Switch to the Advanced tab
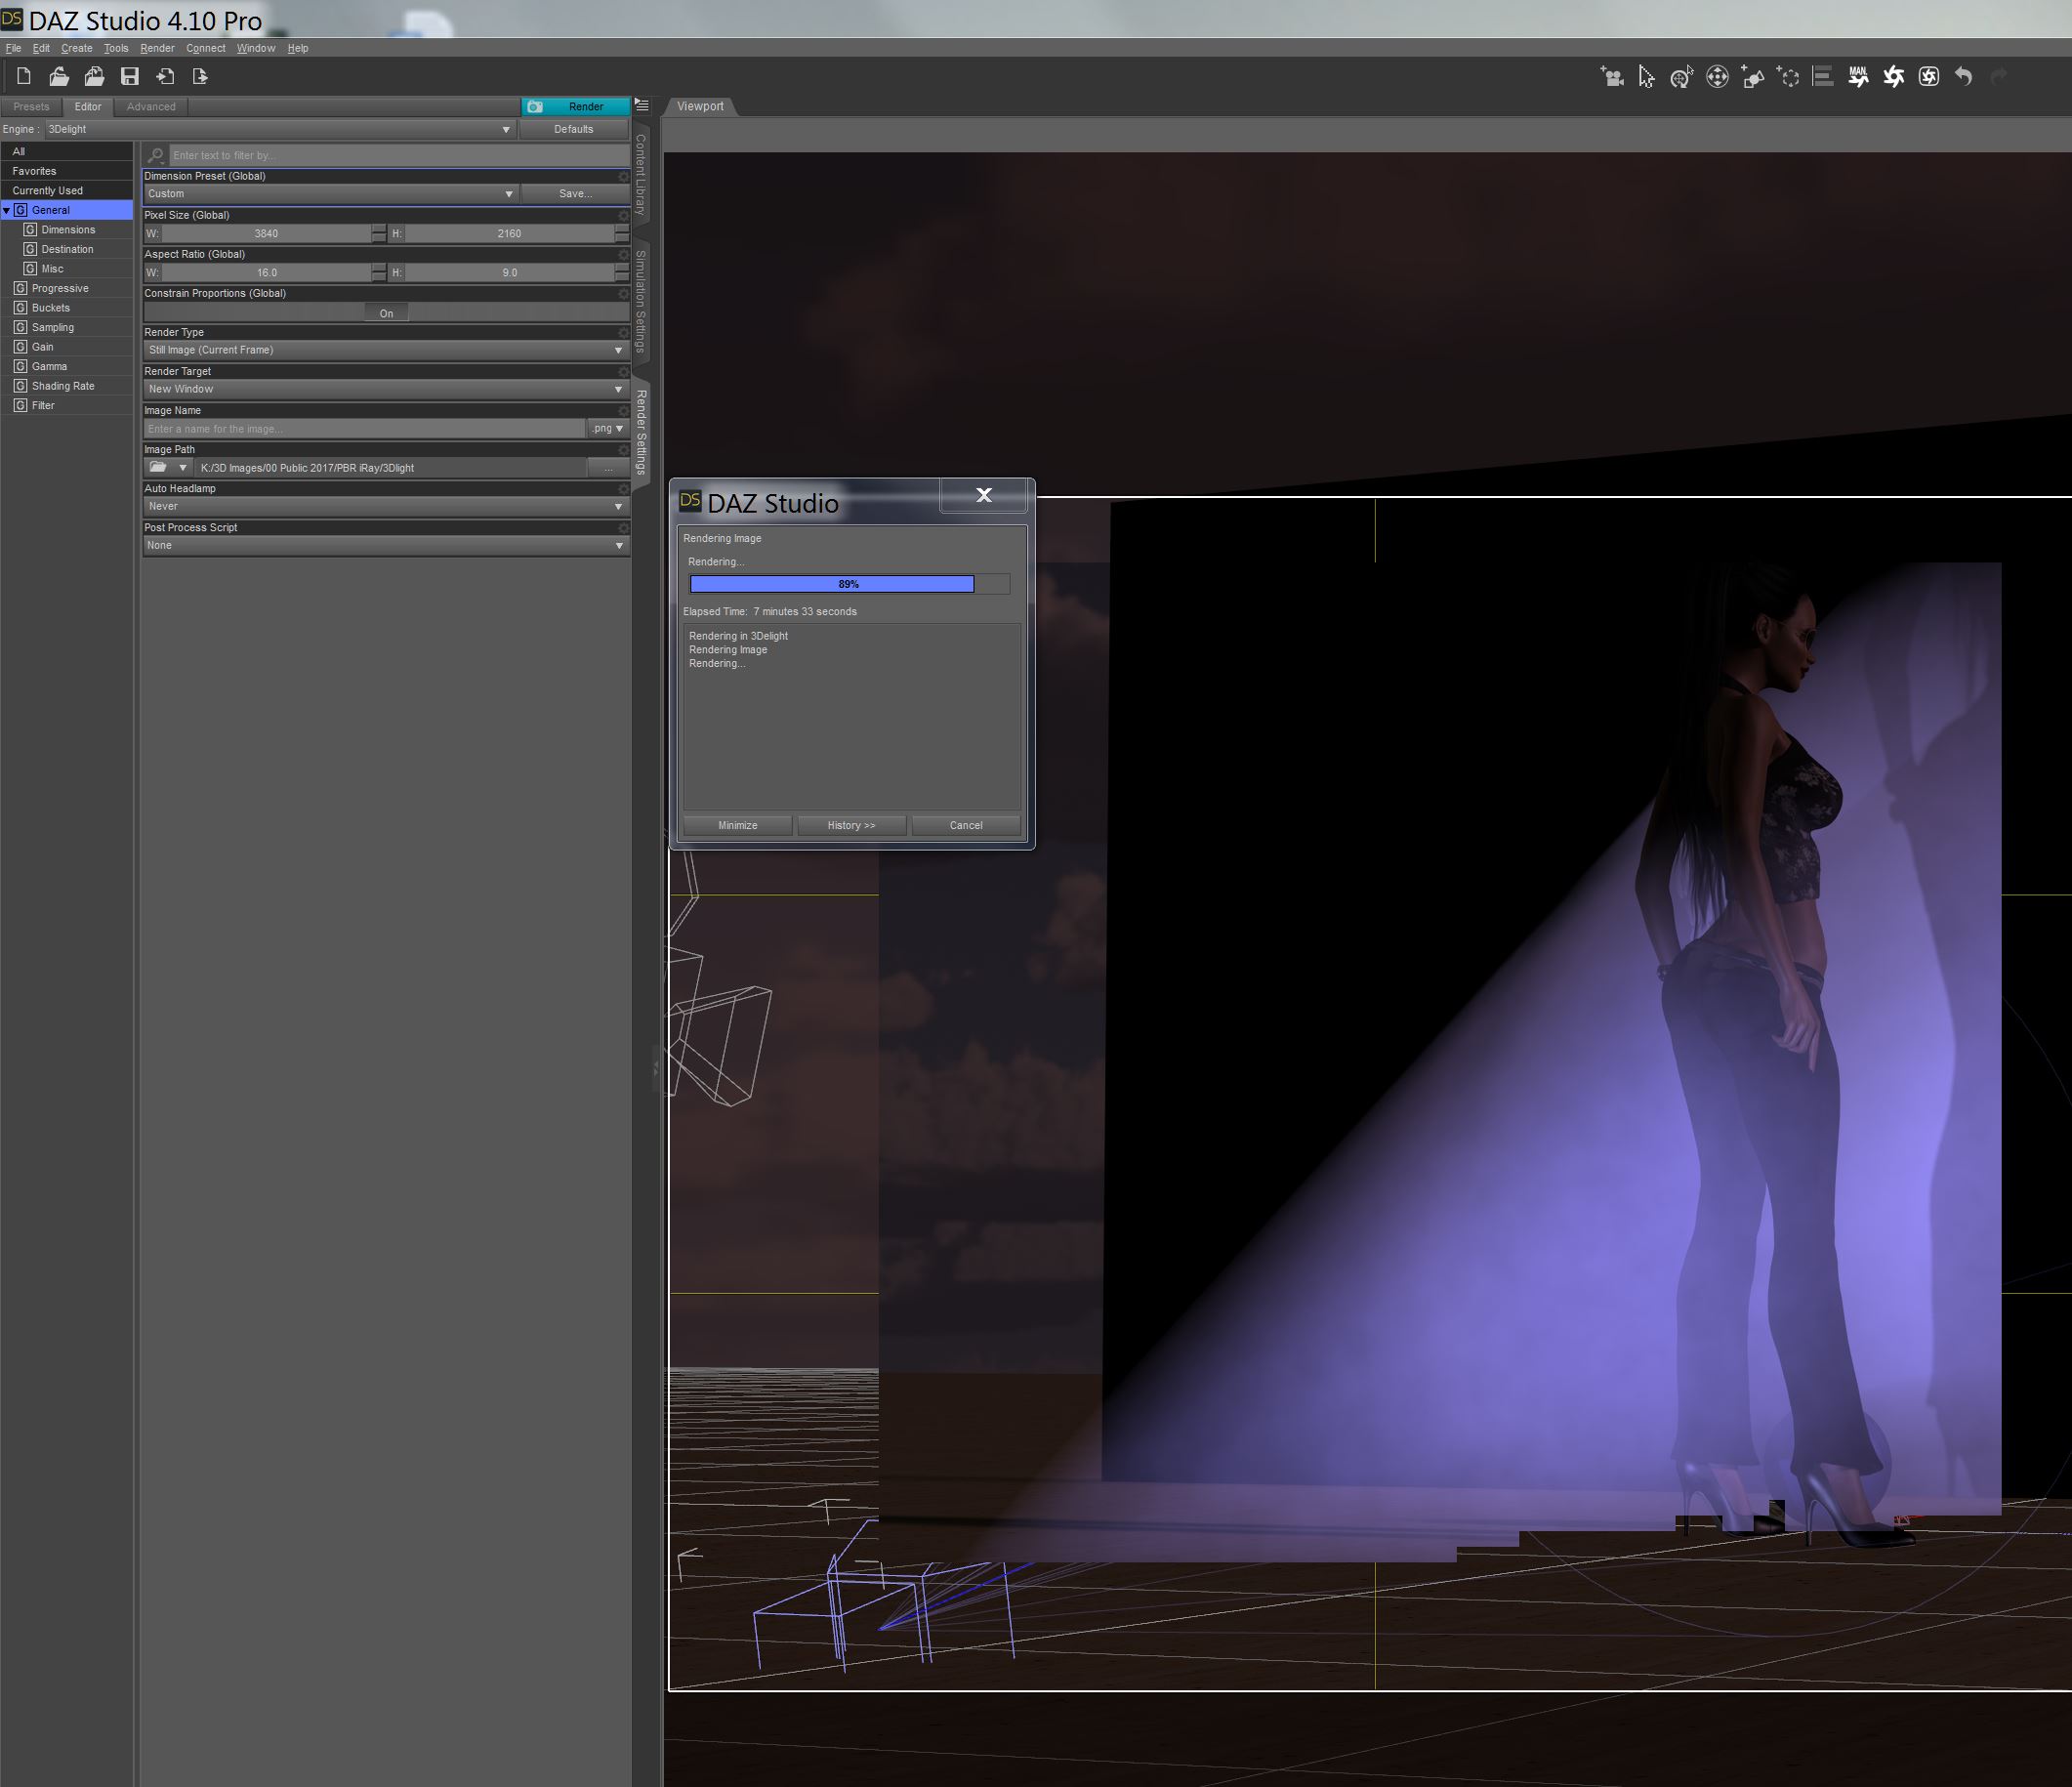The height and width of the screenshot is (1787, 2072). [x=151, y=107]
